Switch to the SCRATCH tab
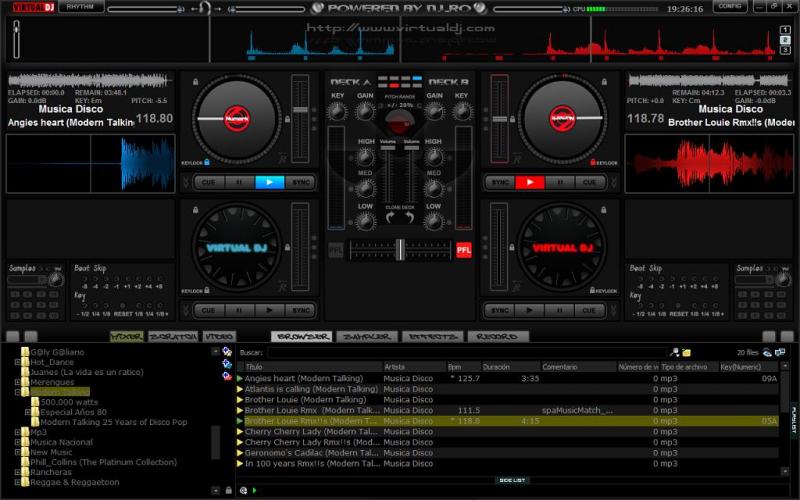Viewport: 800px width, 500px height. point(173,337)
